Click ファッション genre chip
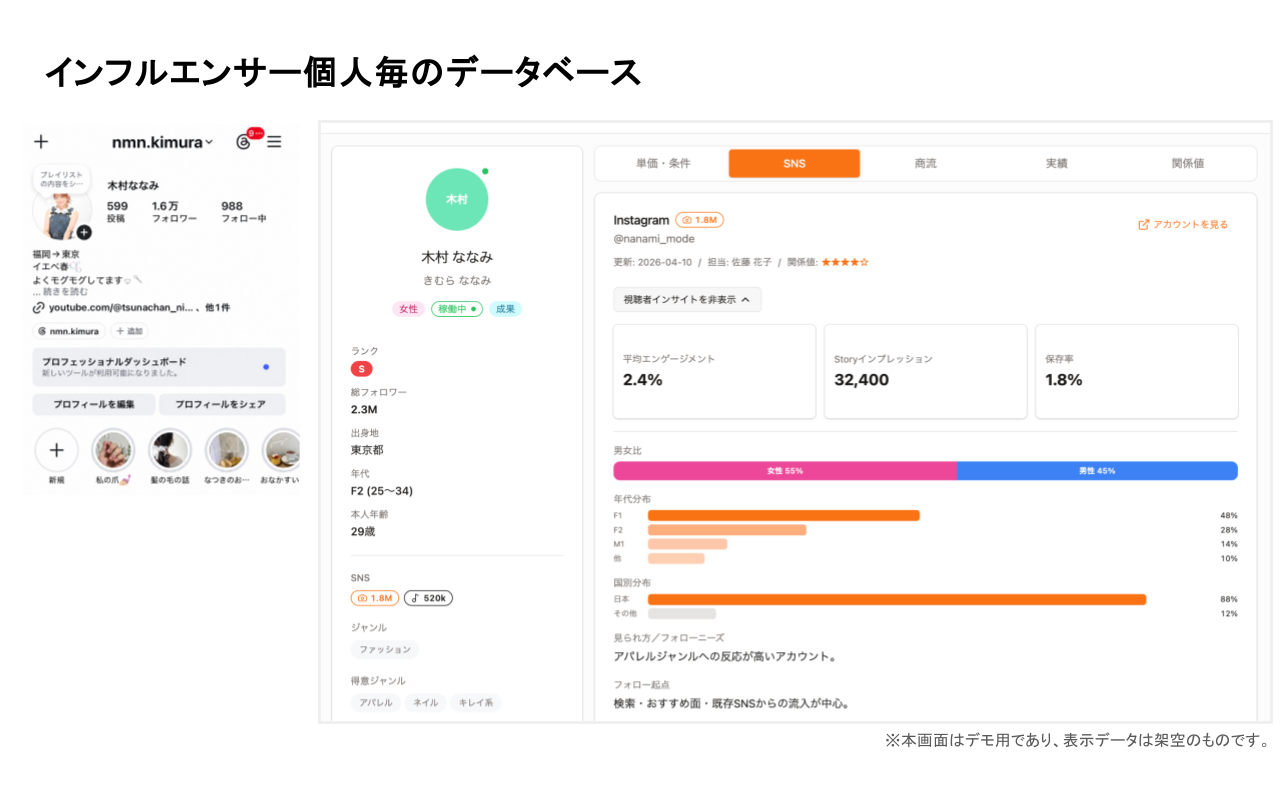The height and width of the screenshot is (800, 1280). click(x=385, y=650)
